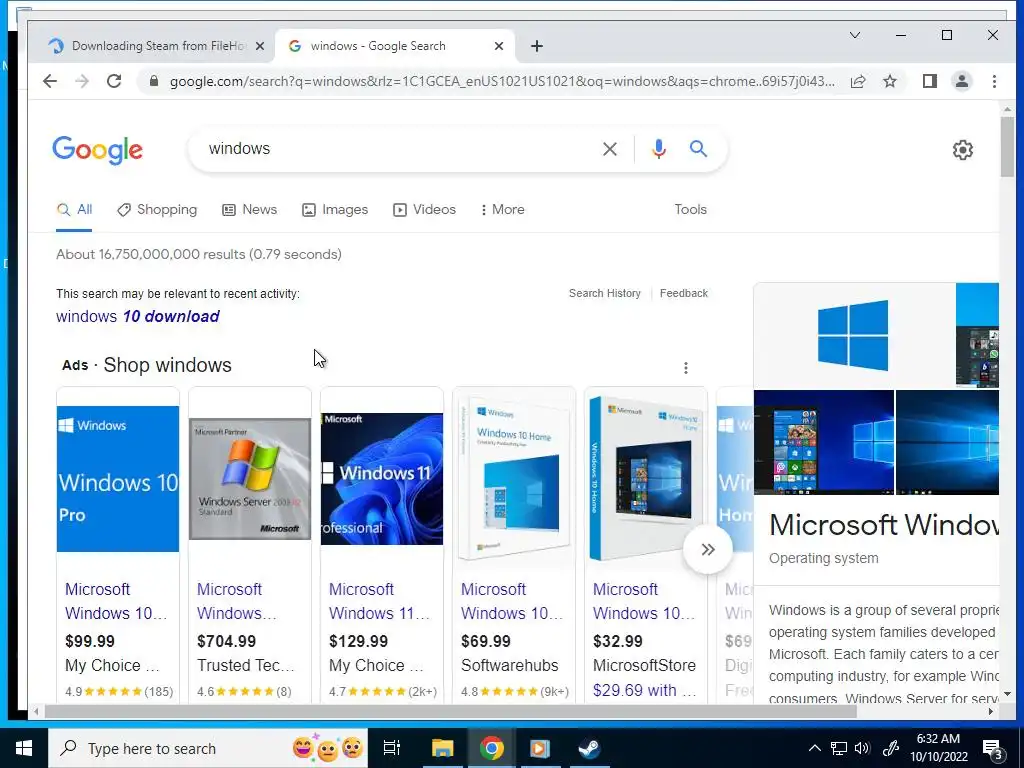Viewport: 1024px width, 768px height.
Task: Open $69.99 Softwarehubs Windows 10 listing
Action: pyautogui.click(x=511, y=601)
